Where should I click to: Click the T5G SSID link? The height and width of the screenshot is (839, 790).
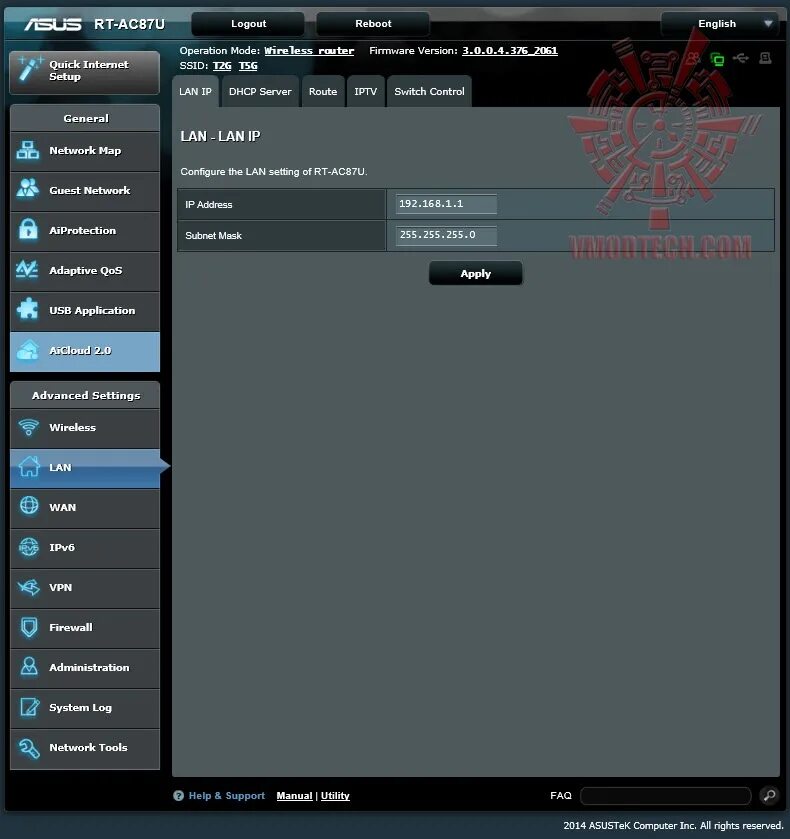point(248,66)
